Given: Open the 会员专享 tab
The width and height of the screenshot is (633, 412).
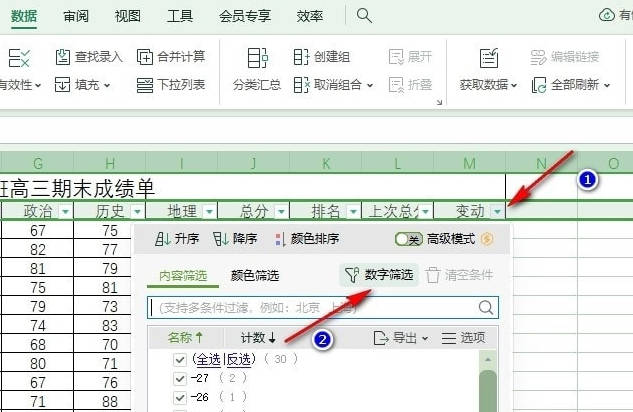Looking at the screenshot, I should pos(245,16).
